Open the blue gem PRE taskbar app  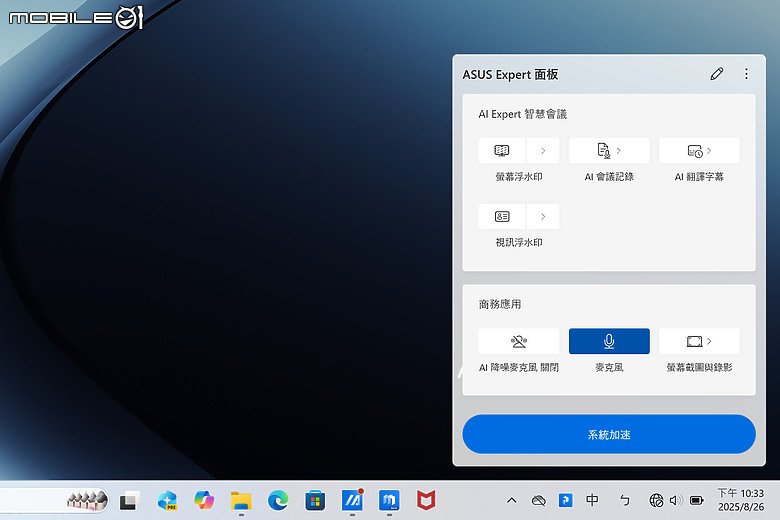pyautogui.click(x=167, y=501)
